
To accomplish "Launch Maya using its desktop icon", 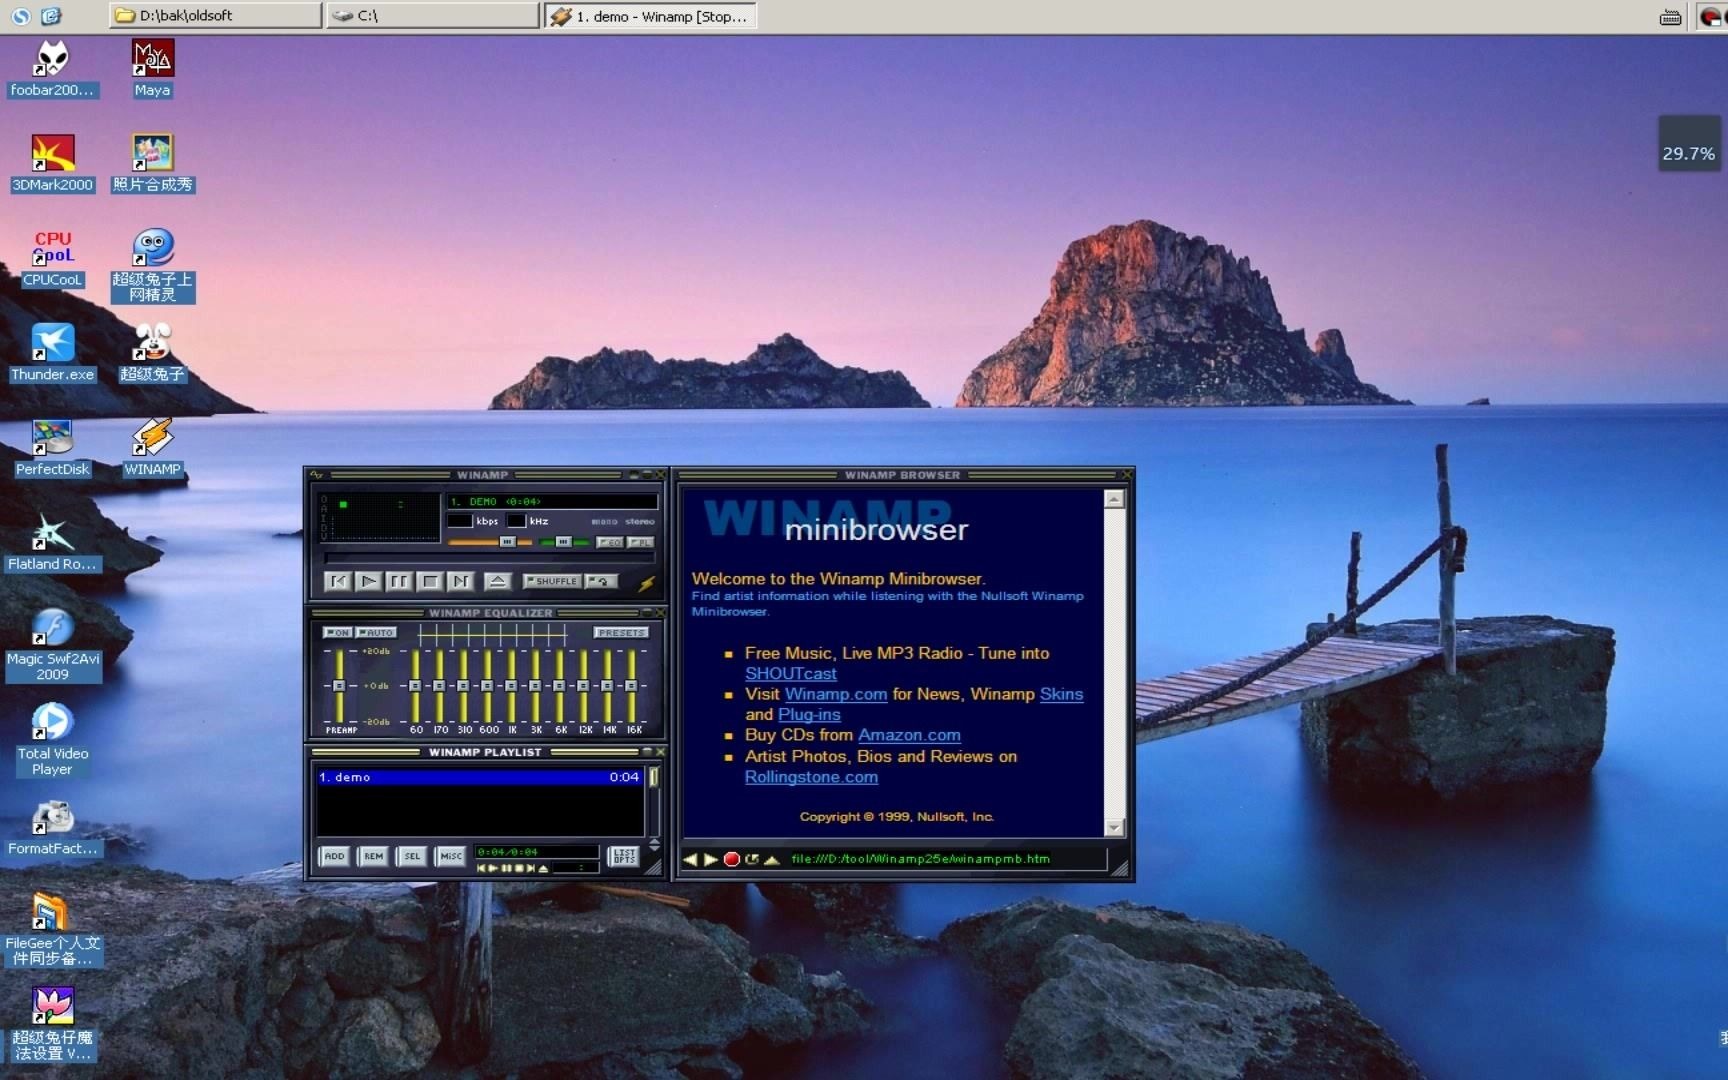I will [151, 57].
